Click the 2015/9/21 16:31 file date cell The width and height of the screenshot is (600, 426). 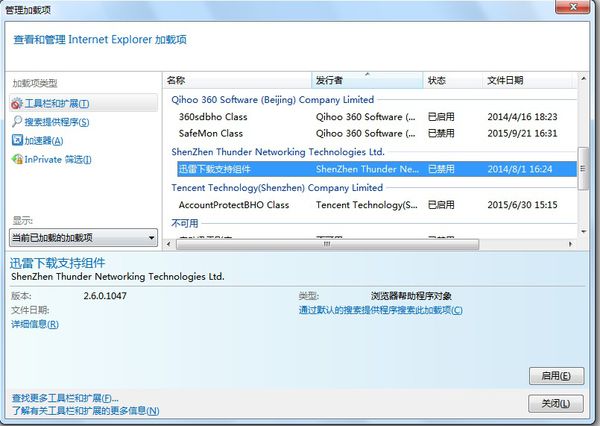522,133
